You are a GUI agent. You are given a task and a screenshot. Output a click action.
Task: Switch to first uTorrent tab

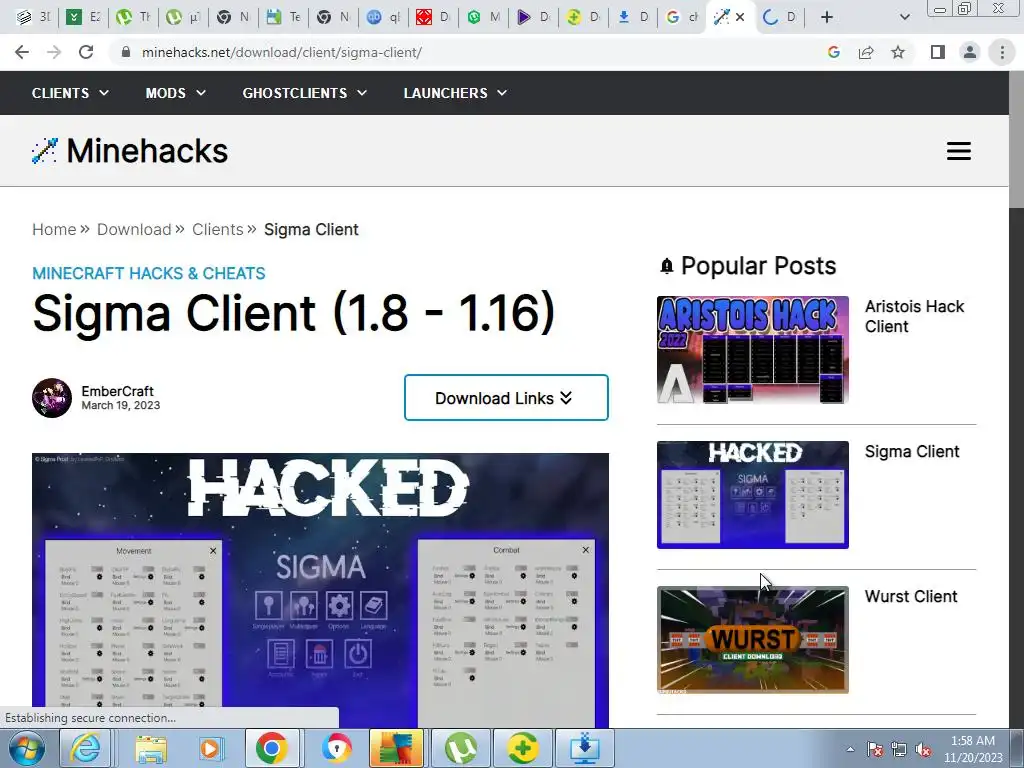click(133, 17)
